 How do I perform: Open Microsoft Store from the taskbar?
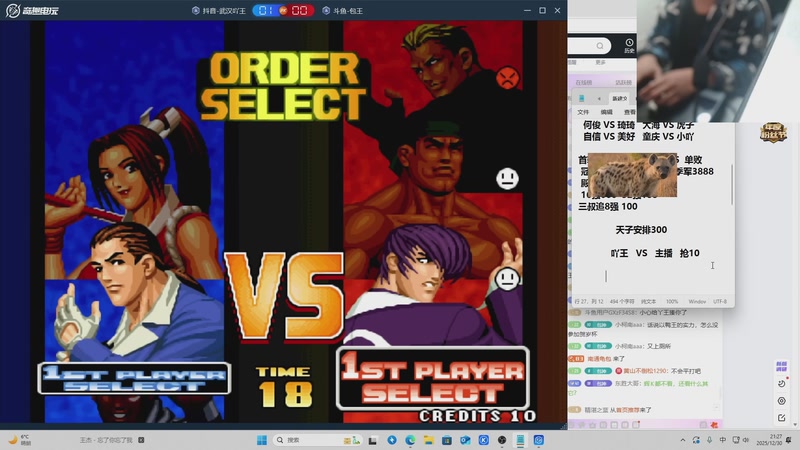coord(447,440)
